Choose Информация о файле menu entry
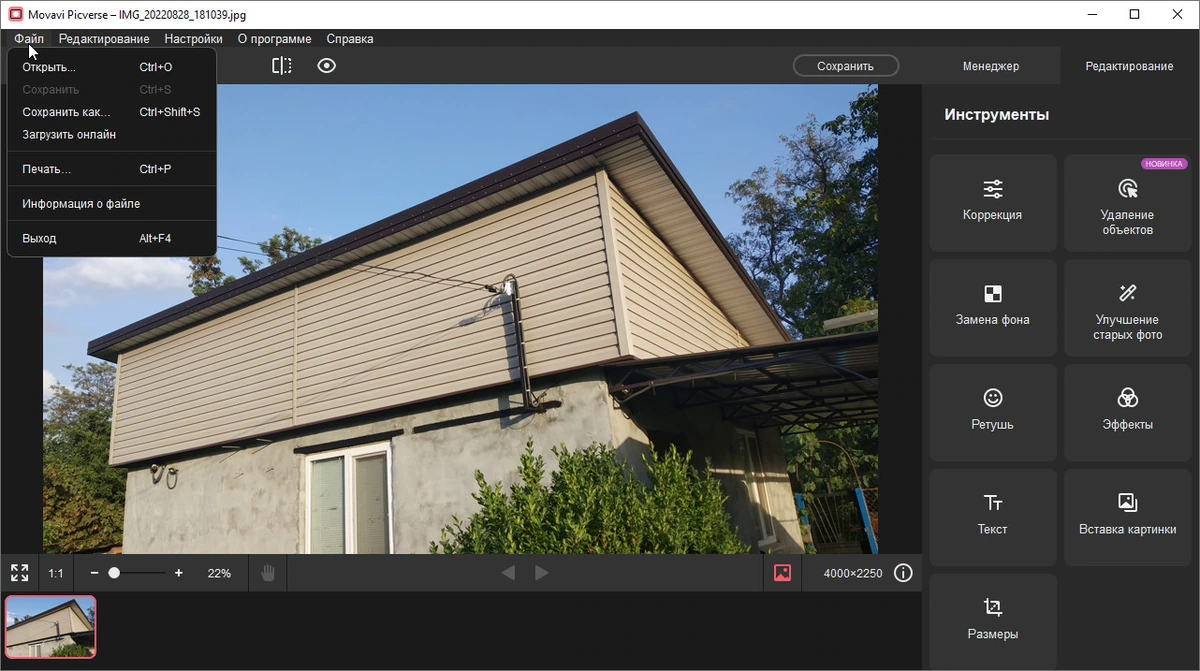Image resolution: width=1200 pixels, height=671 pixels. [x=112, y=204]
